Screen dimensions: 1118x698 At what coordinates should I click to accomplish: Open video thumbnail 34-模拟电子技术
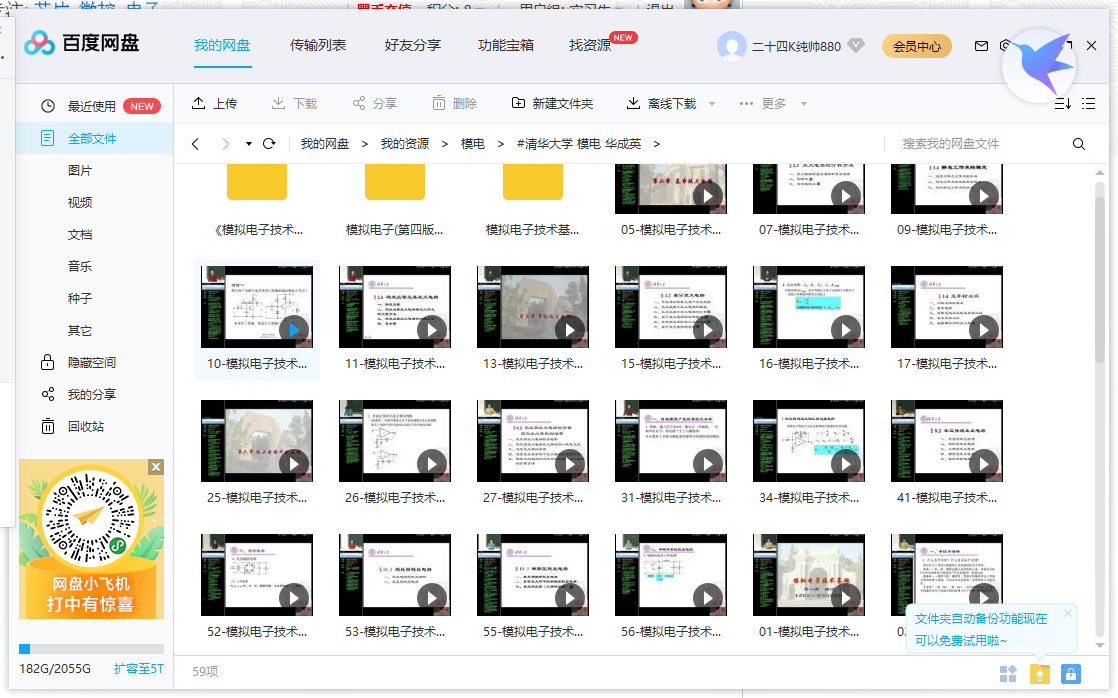809,441
